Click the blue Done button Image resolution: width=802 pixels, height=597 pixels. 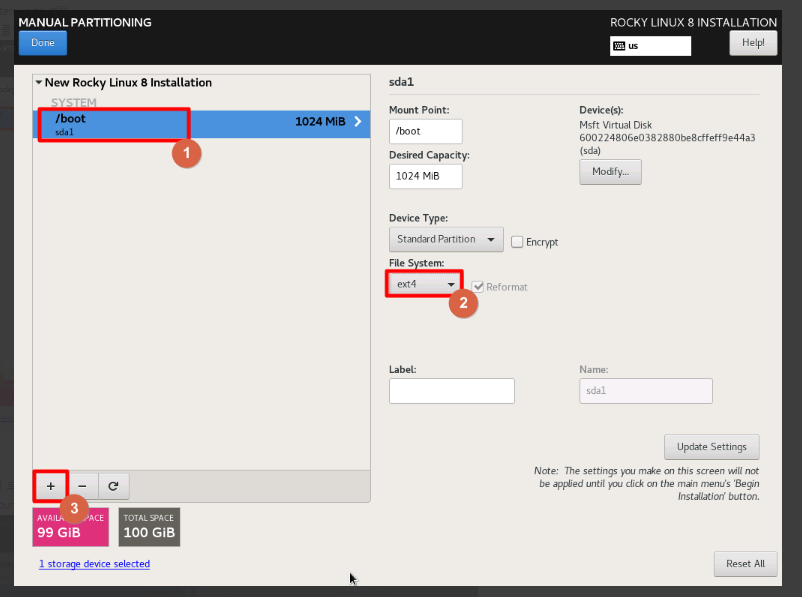(43, 43)
